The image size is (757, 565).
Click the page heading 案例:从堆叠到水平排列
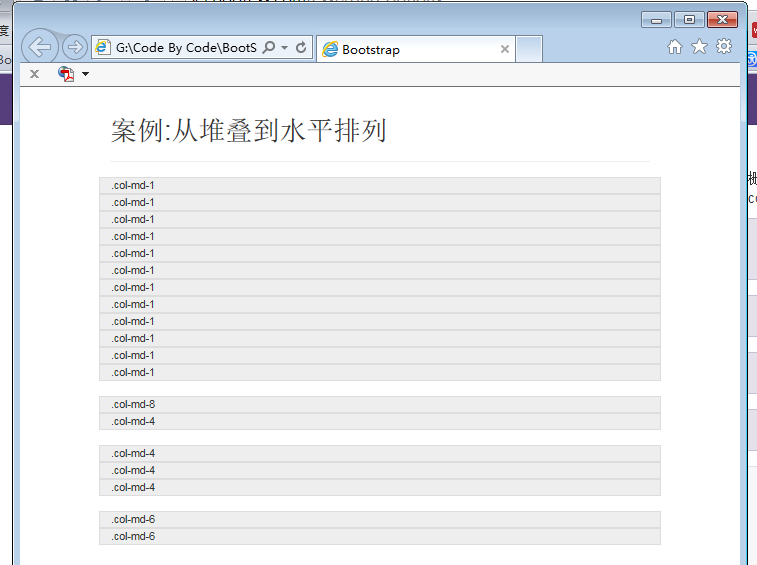(248, 130)
